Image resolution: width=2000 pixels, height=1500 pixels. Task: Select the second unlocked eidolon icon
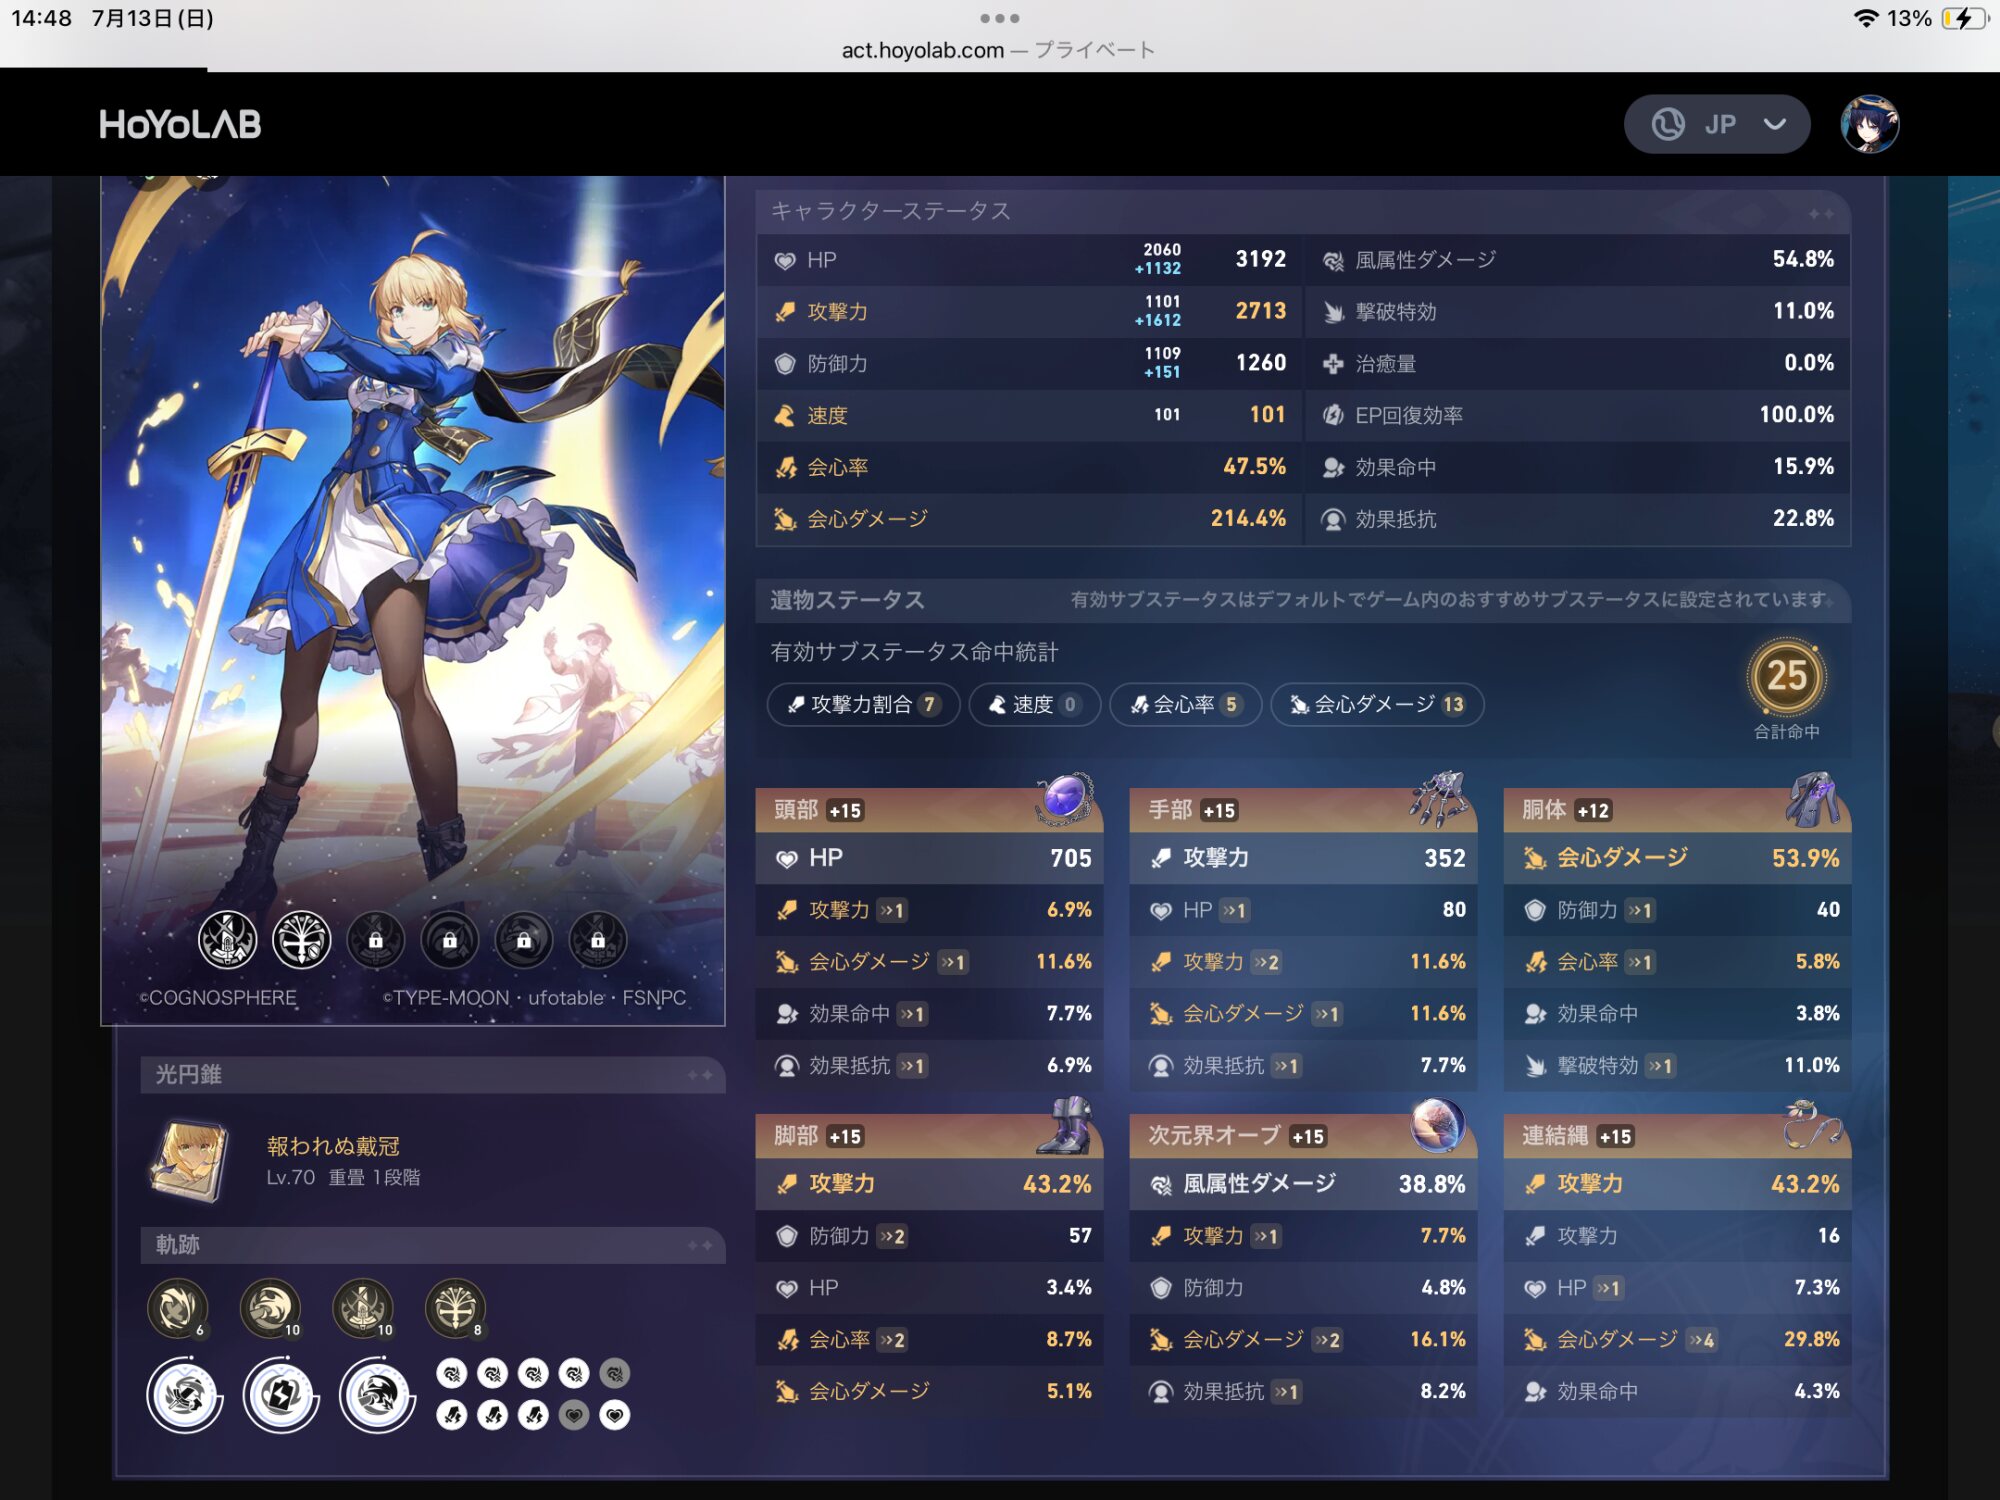tap(301, 939)
